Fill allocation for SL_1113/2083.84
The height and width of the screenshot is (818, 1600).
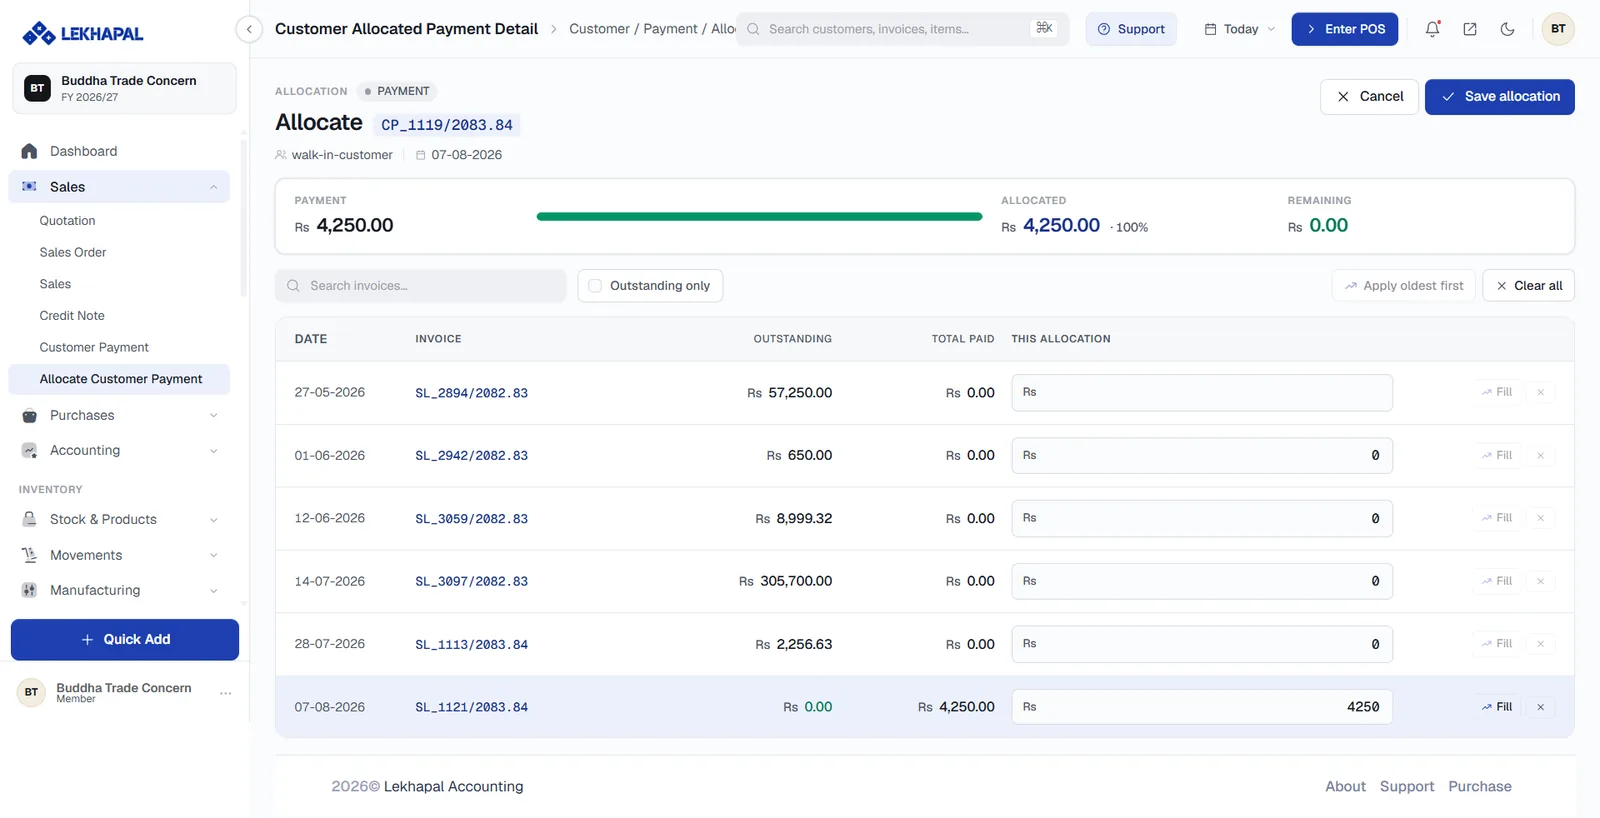coord(1496,644)
